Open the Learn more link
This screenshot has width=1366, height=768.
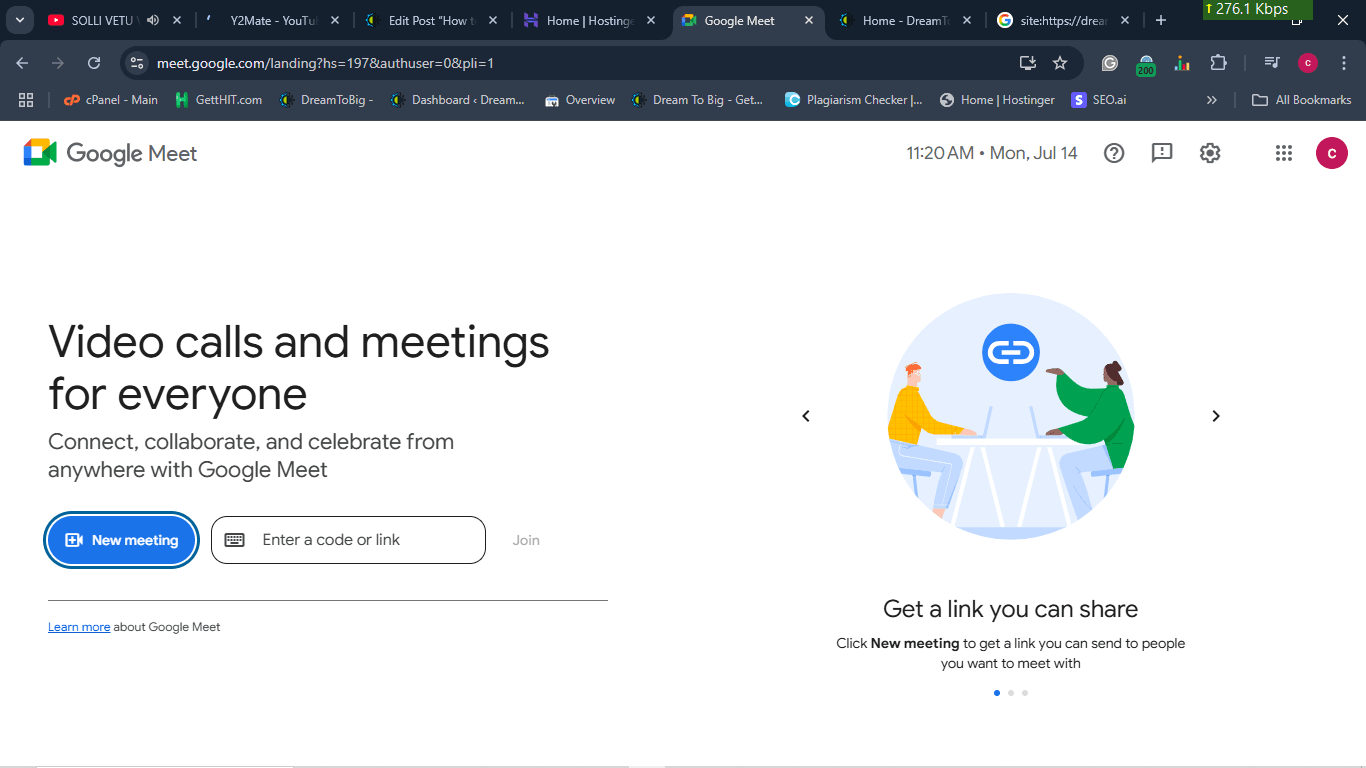click(x=79, y=627)
